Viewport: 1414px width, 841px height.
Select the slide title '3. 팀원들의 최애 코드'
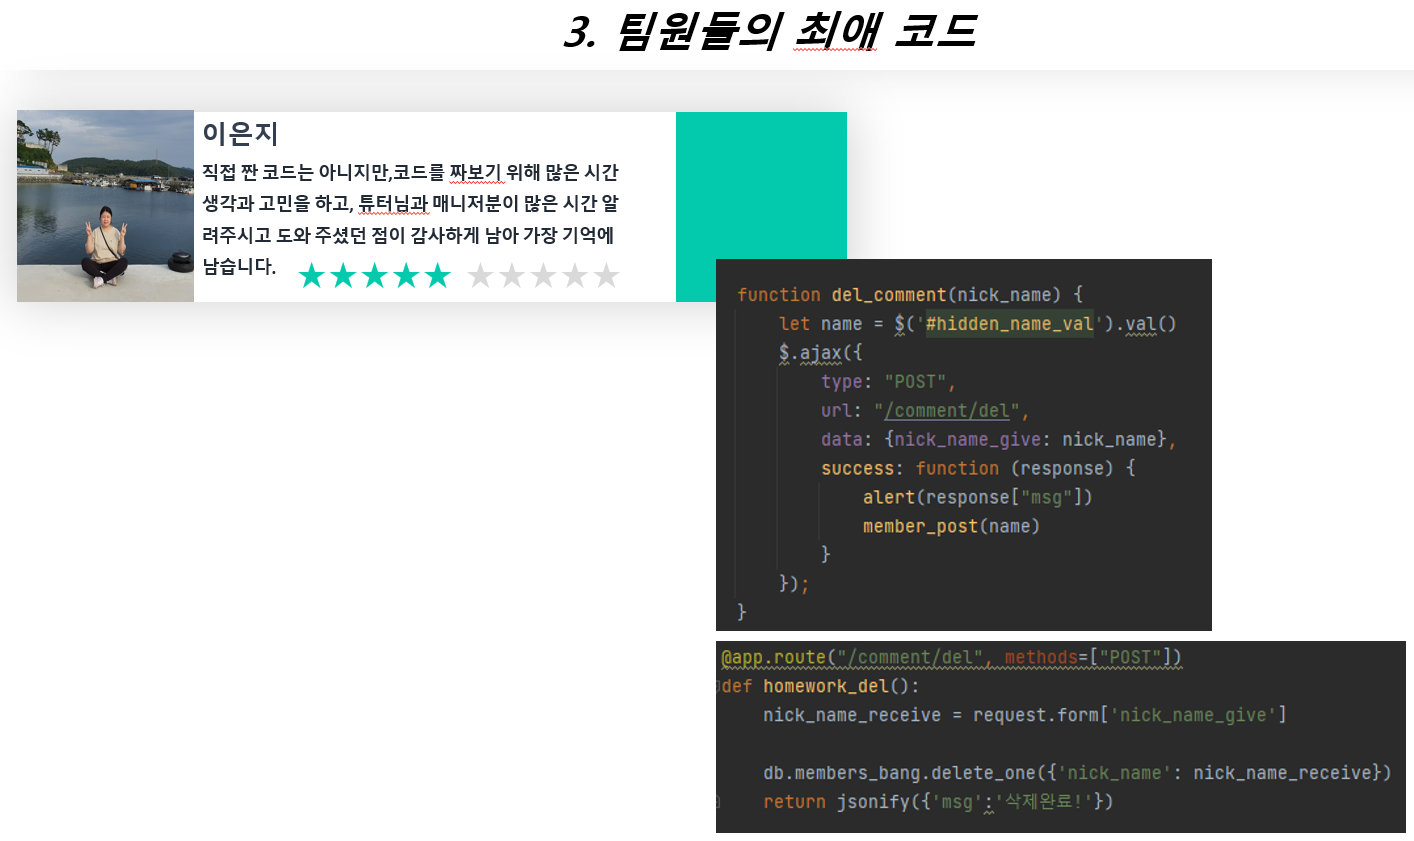click(770, 31)
